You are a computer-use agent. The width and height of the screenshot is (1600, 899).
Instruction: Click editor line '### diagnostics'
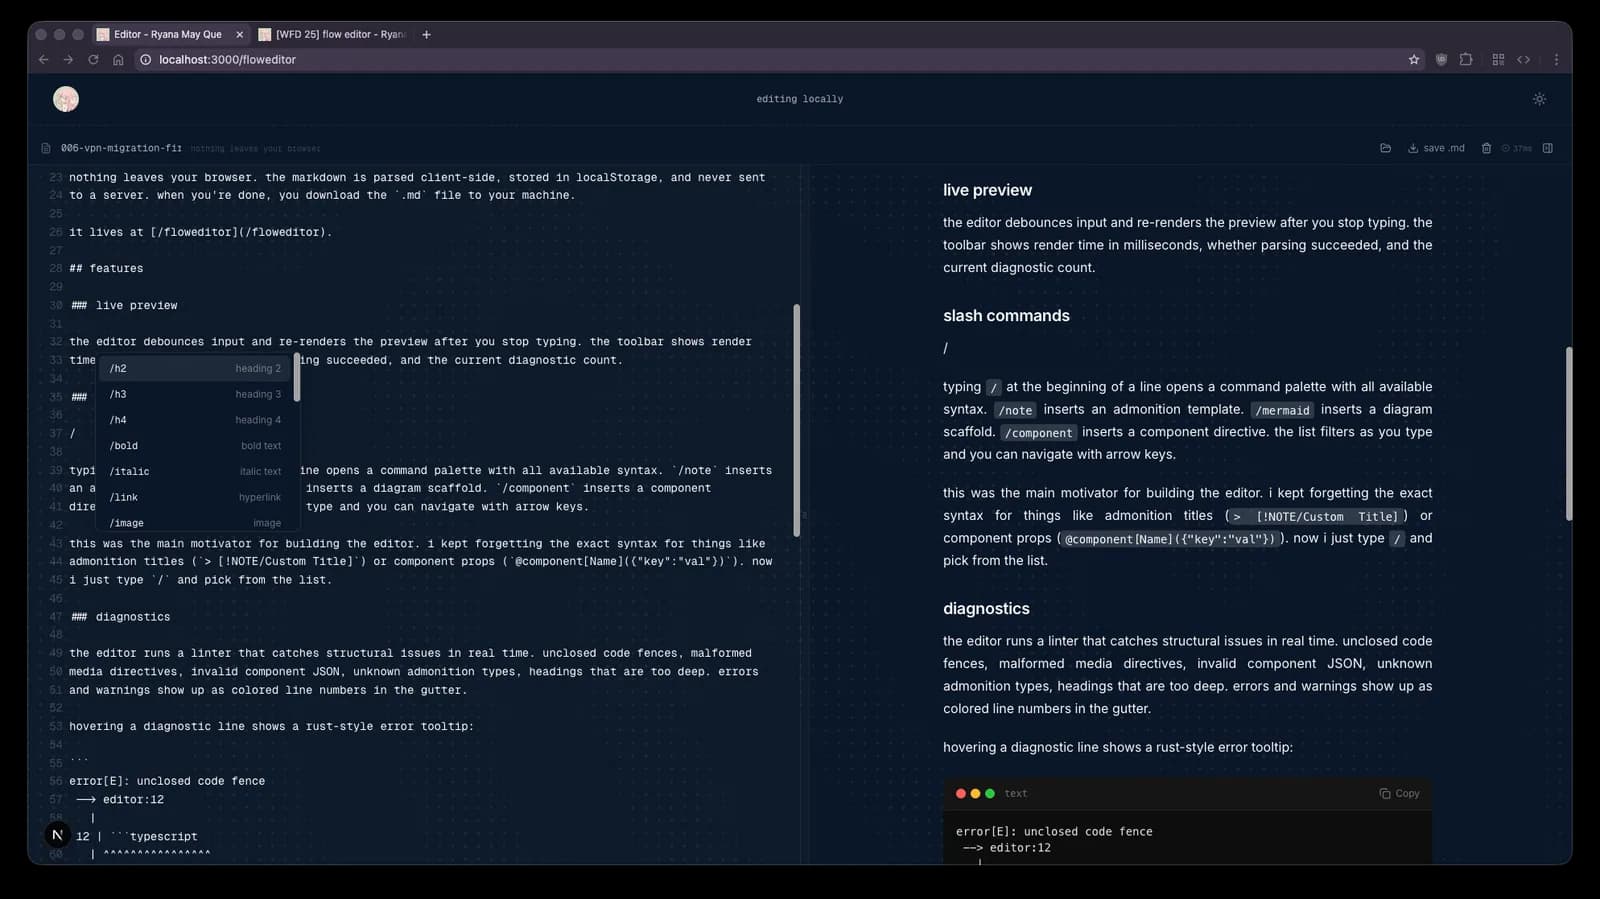pos(120,616)
